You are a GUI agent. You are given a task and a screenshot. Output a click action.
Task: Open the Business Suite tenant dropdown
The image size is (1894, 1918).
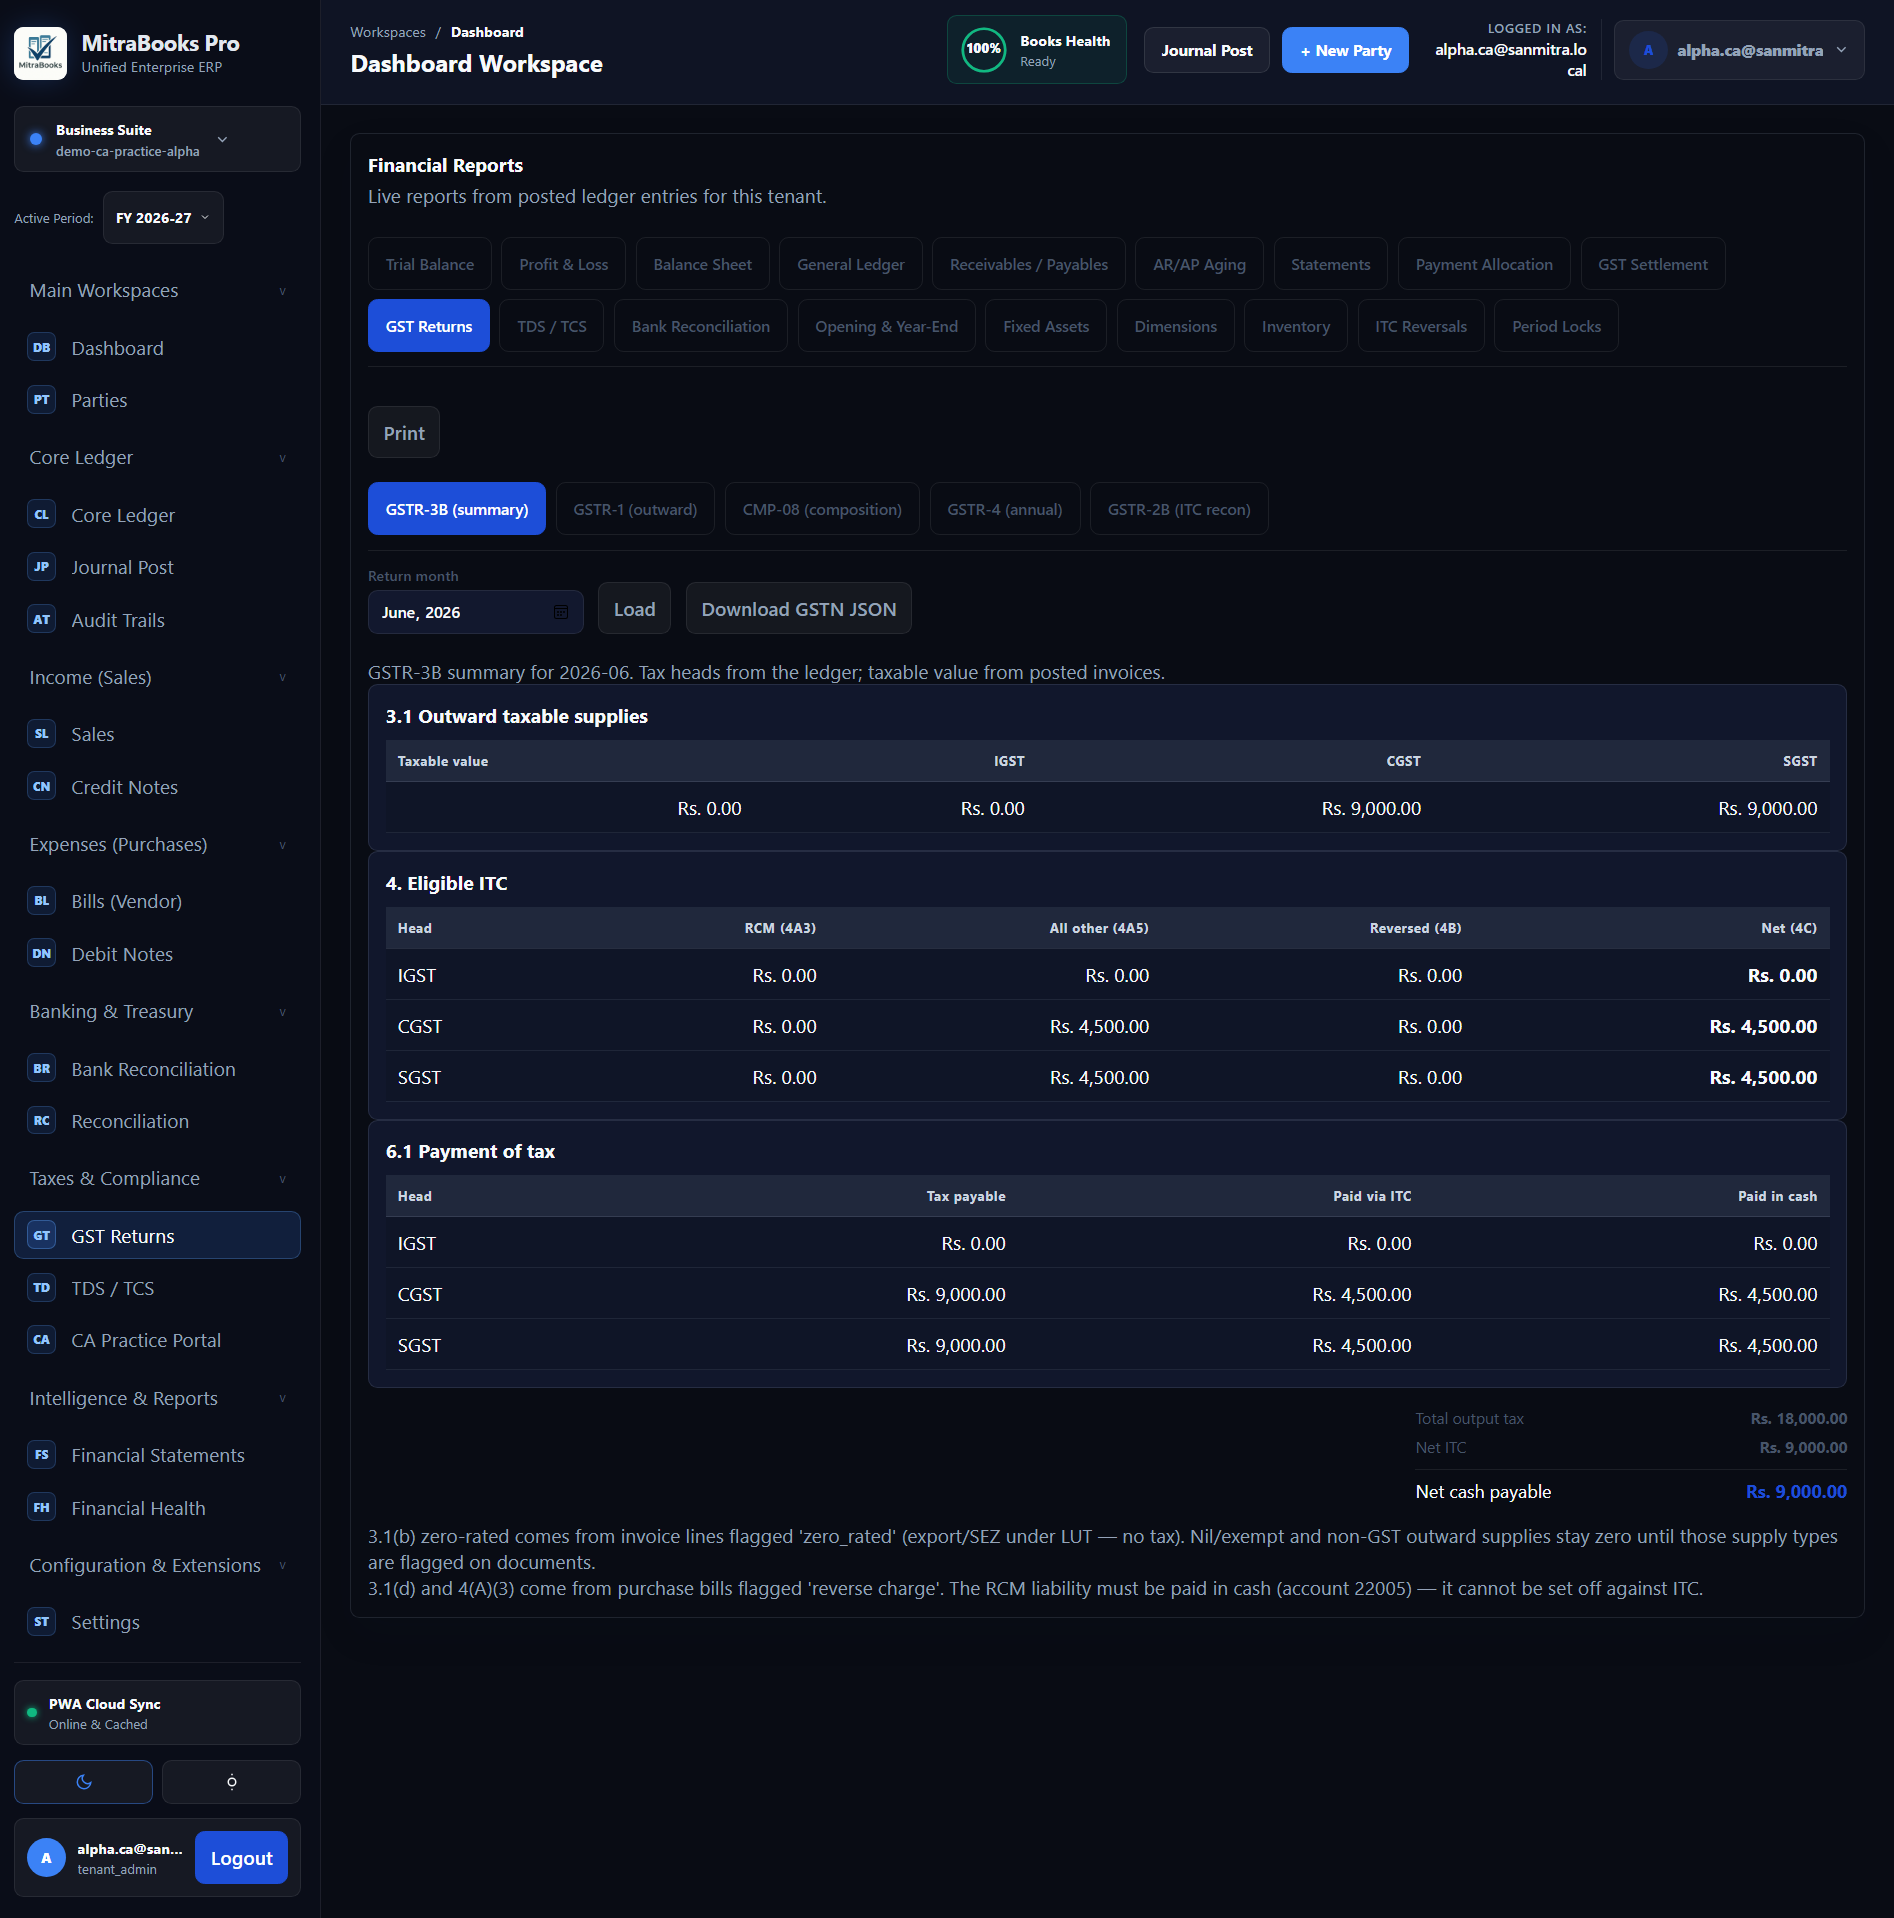(x=157, y=140)
